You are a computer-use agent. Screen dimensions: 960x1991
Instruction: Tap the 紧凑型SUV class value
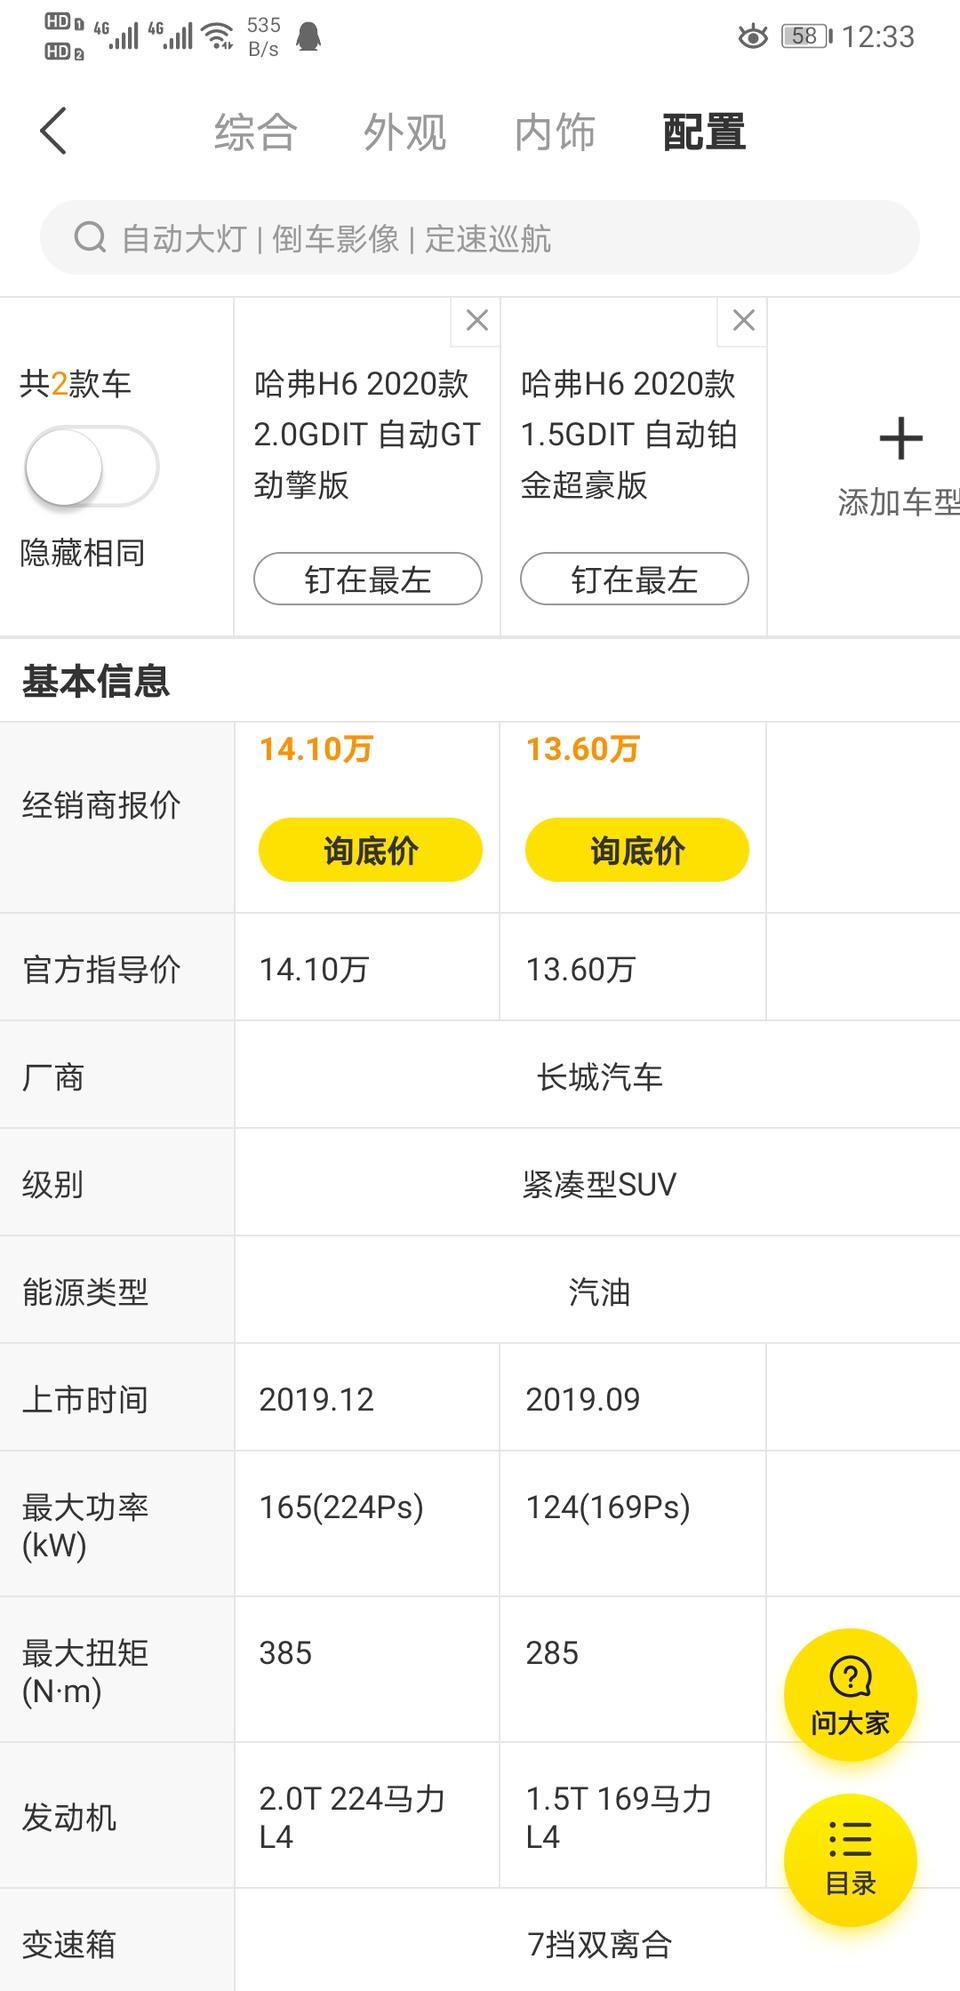599,1185
